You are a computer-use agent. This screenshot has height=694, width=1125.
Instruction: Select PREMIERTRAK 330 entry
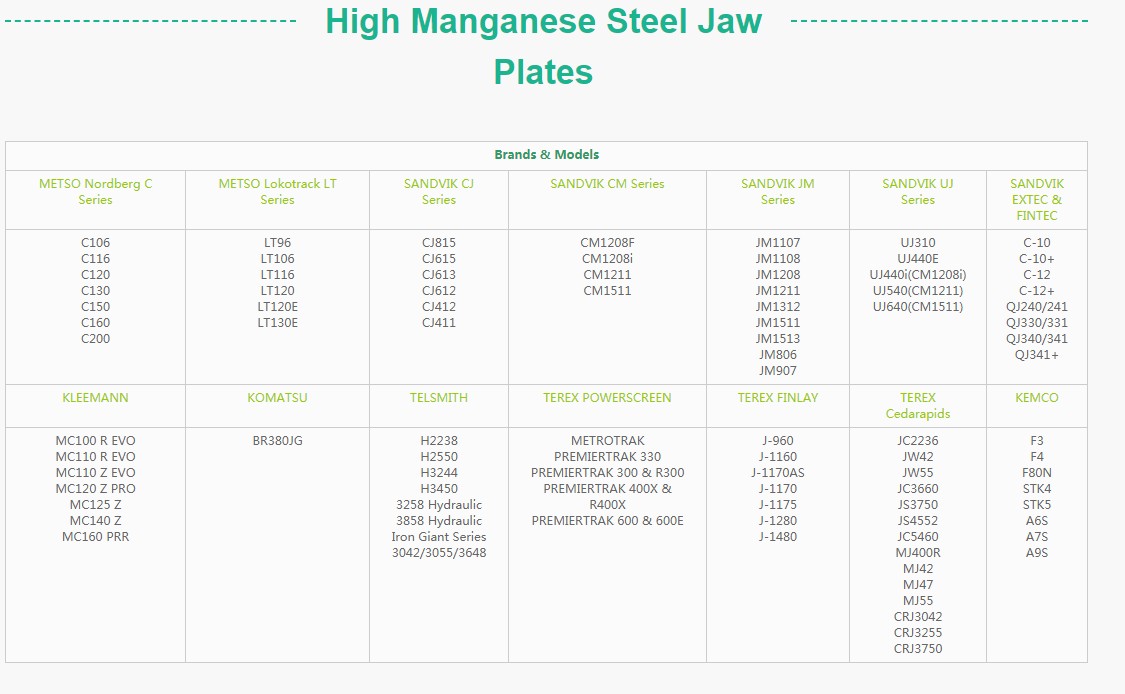(607, 456)
